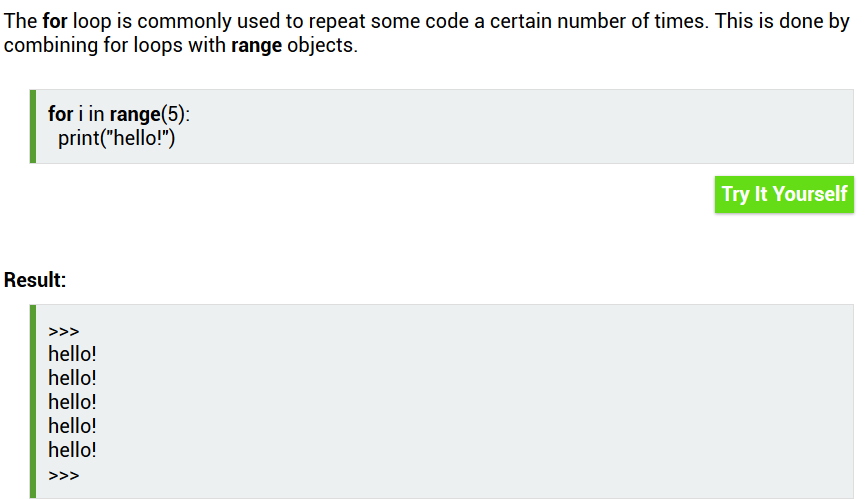Viewport: 868px width, 499px height.
Task: Click the first >>> prompt in the result
Action: point(63,331)
